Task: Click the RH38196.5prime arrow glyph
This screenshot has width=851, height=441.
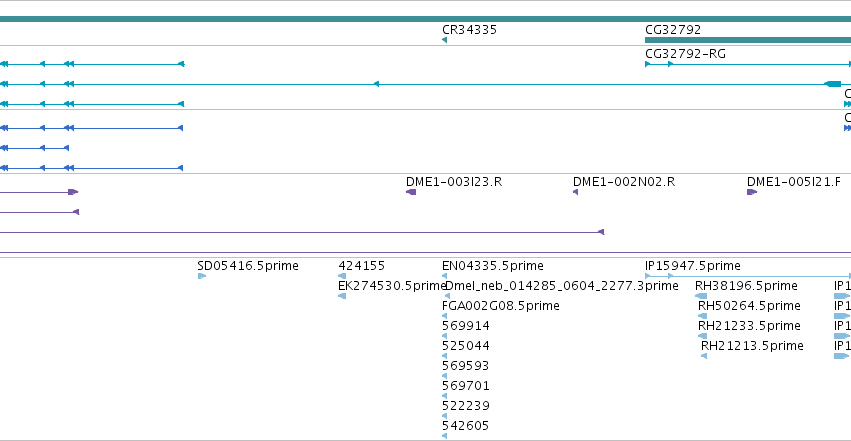Action: coord(701,296)
